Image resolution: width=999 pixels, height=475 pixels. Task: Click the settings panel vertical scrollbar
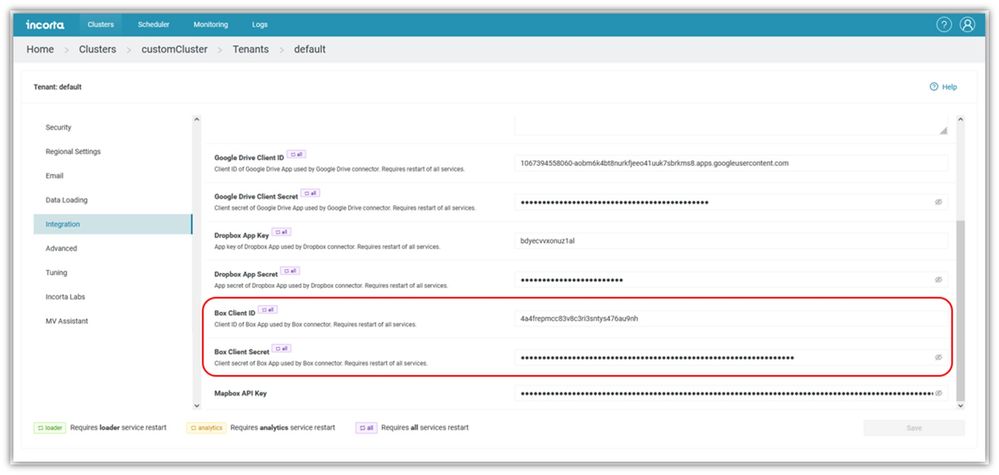point(960,300)
